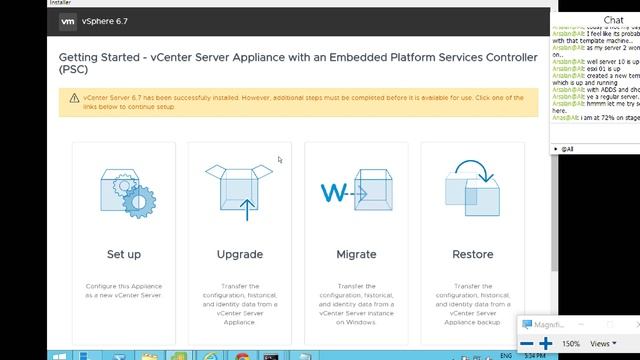Open Internet Explorer from the taskbar
Screen dimensions: 640x360
tap(211, 356)
